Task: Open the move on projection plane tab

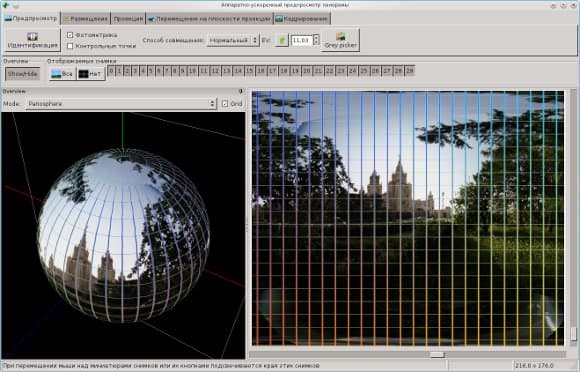Action: tap(209, 19)
